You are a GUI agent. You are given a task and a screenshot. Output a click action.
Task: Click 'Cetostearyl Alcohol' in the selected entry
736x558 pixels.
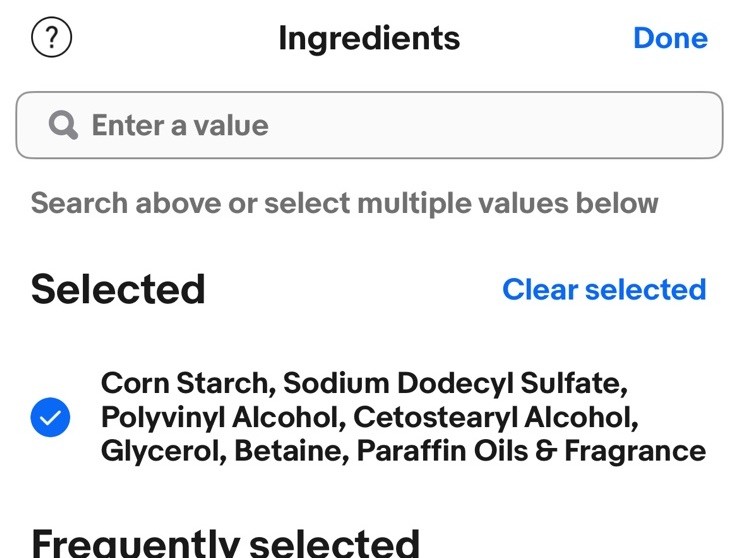pos(496,417)
